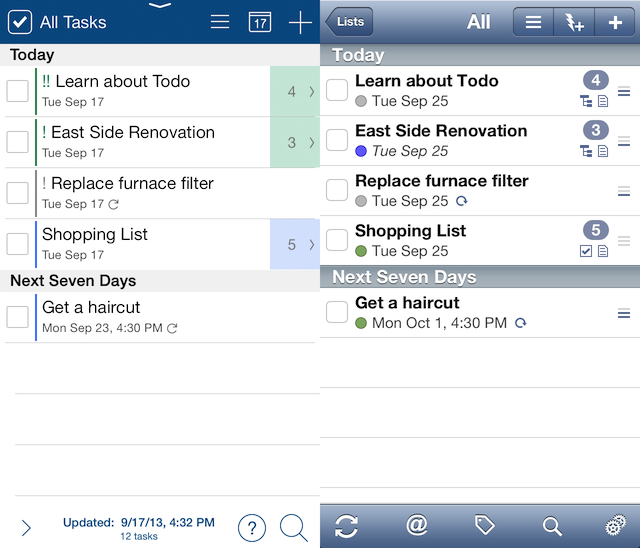640x548 pixels.
Task: Tap note icon on Learn about Todo
Action: (x=603, y=101)
